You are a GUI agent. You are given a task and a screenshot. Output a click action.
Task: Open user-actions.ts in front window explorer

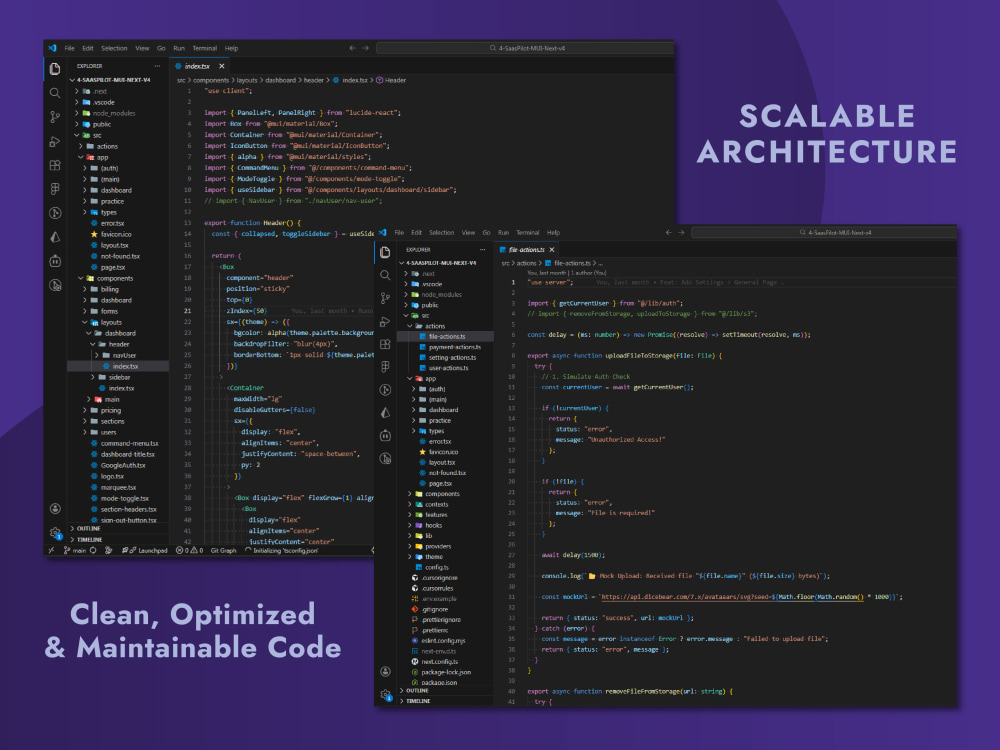pyautogui.click(x=446, y=368)
